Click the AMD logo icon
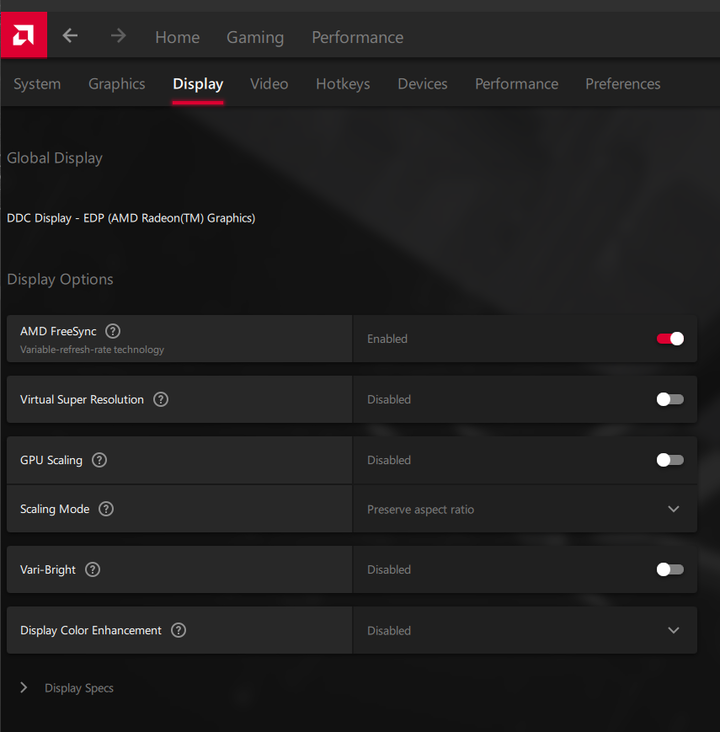Image resolution: width=720 pixels, height=732 pixels. 23,35
